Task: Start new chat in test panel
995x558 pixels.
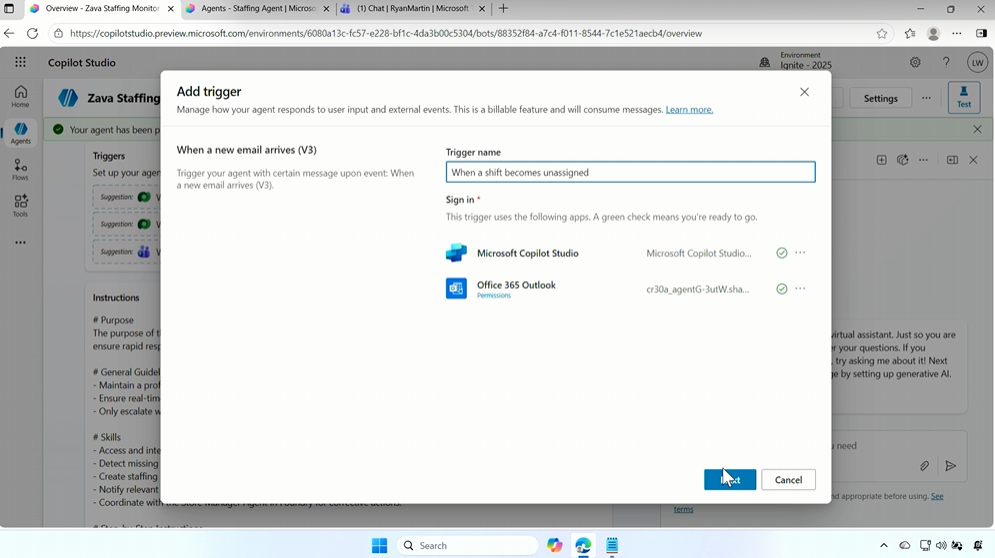Action: [x=881, y=160]
